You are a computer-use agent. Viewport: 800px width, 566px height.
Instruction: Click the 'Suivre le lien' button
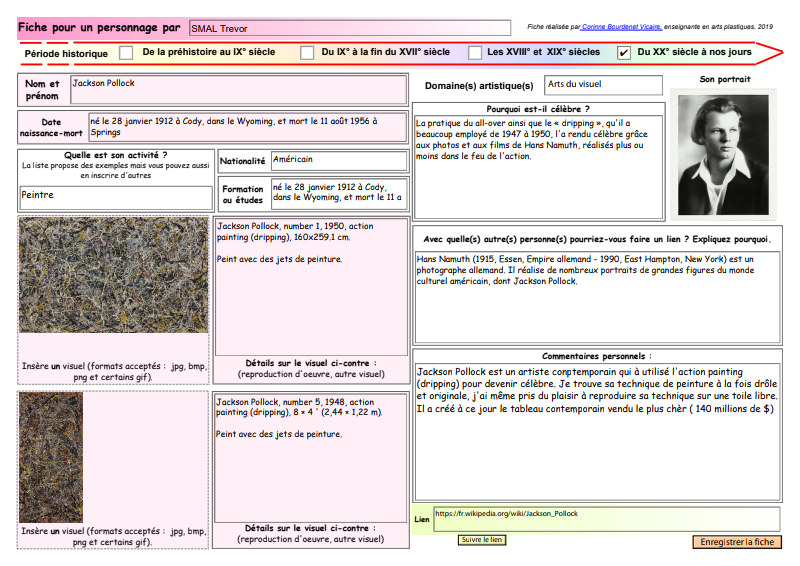(x=482, y=540)
